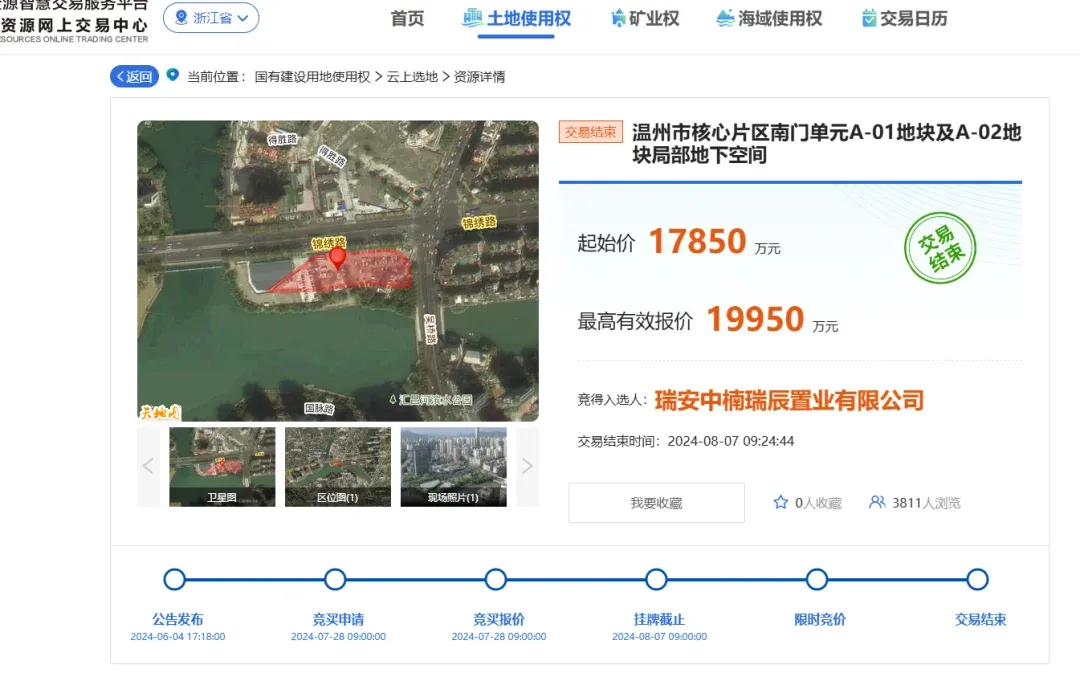The image size is (1080, 673).
Task: Click the 交易结束 timeline node
Action: [x=977, y=579]
